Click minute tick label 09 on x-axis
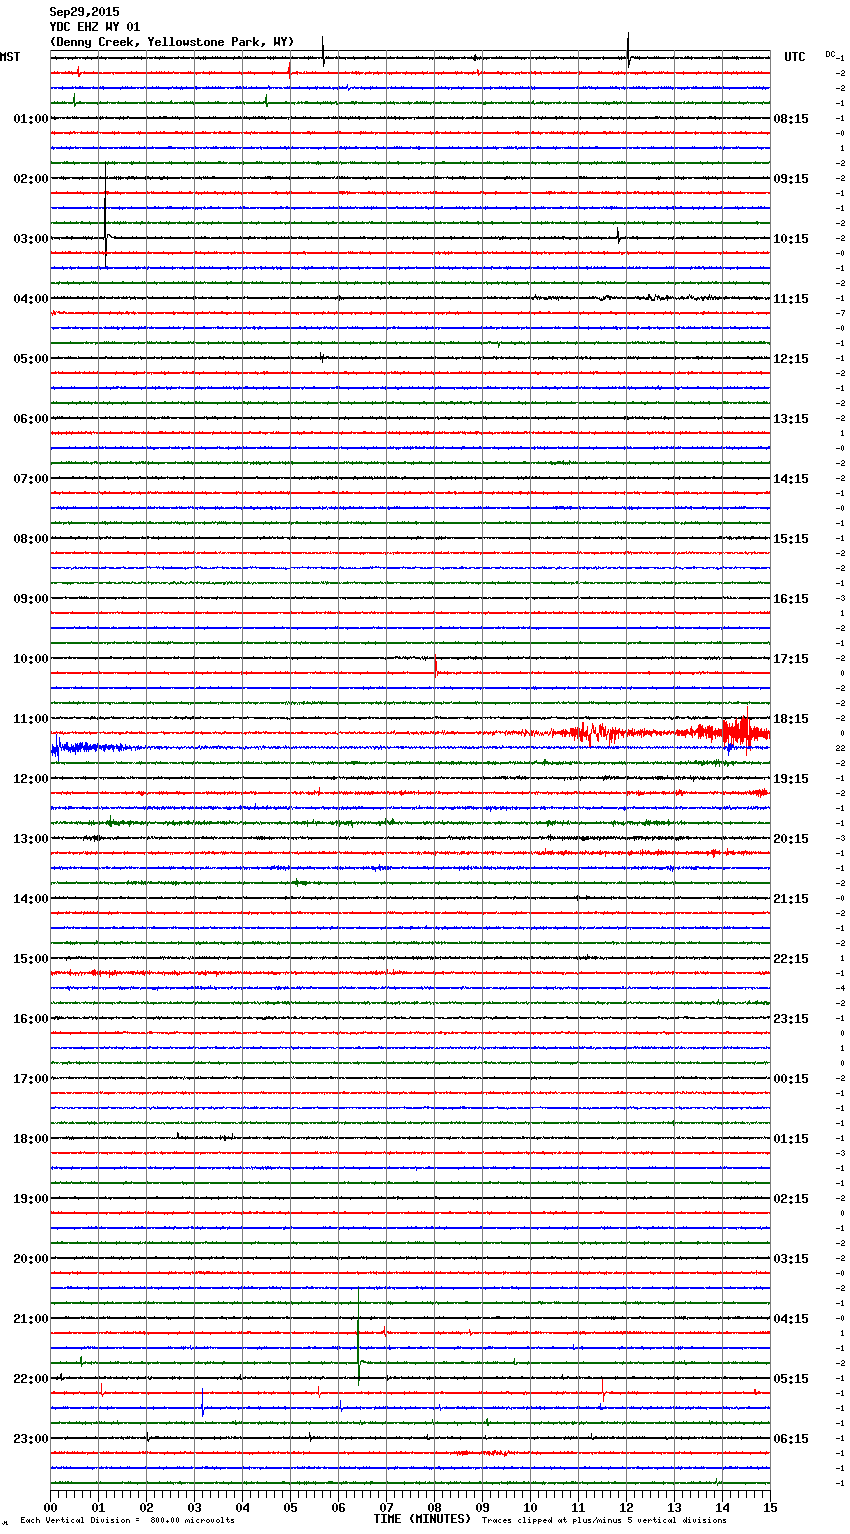This screenshot has height=1534, width=850. tap(483, 1507)
